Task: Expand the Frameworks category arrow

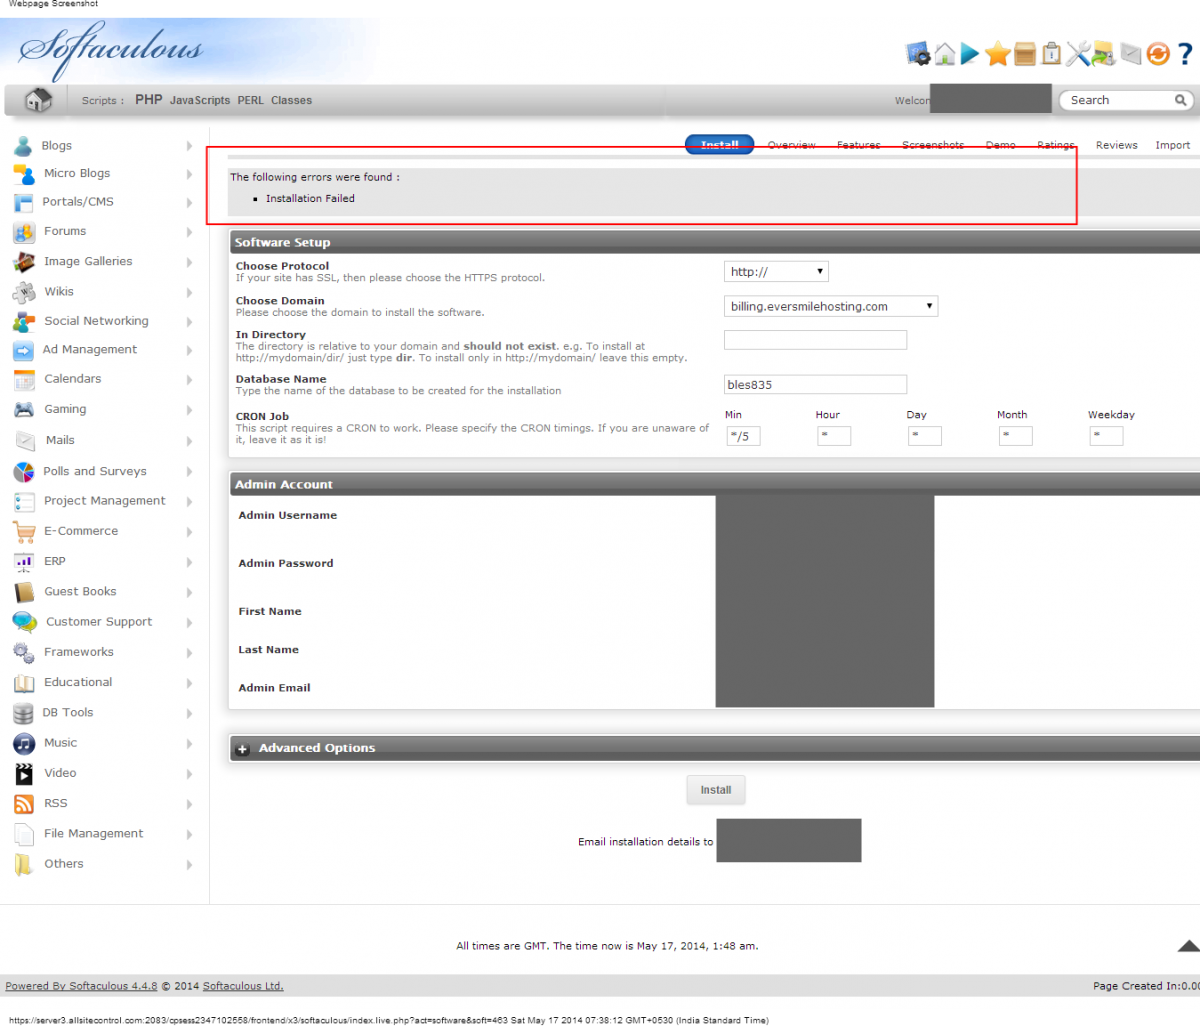Action: pos(189,653)
